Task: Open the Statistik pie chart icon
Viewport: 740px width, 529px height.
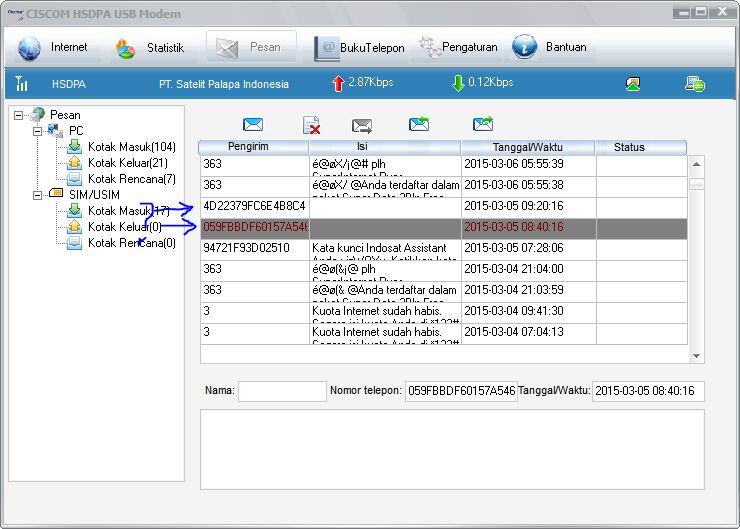Action: (125, 49)
